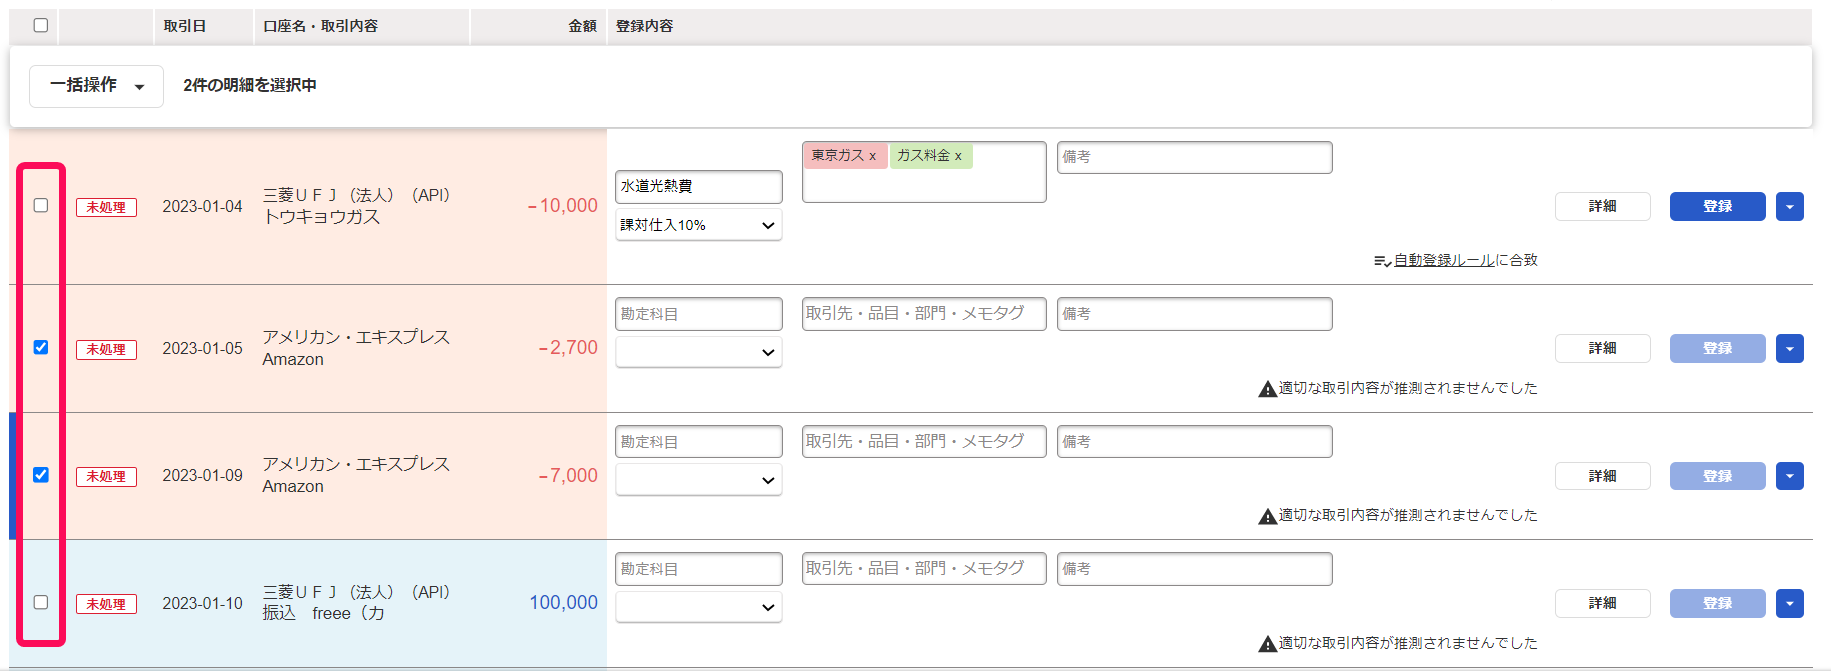Remove the ガス料金 tag
The width and height of the screenshot is (1831, 671).
[x=958, y=156]
